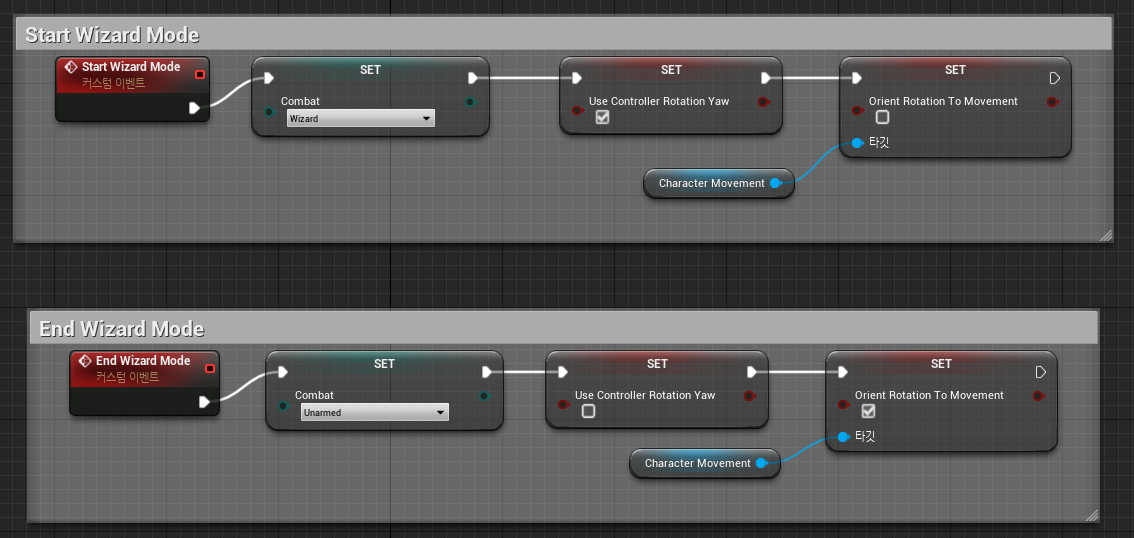The height and width of the screenshot is (538, 1134).
Task: Uncheck Use Controller Rotation Yaw in Start Wizard group
Action: (x=602, y=117)
